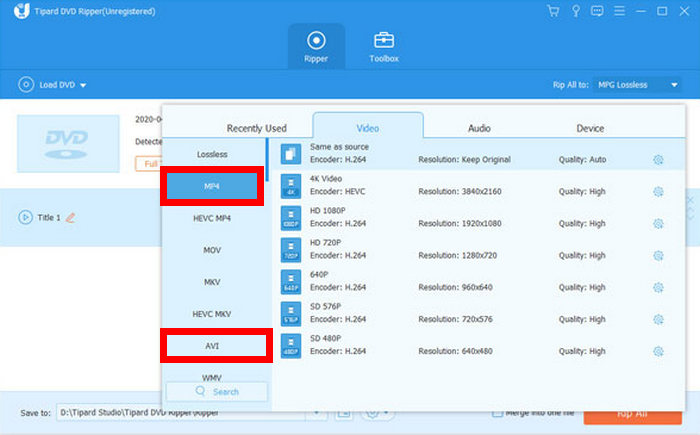The image size is (700, 435).
Task: Click the format Search field
Action: 217,392
